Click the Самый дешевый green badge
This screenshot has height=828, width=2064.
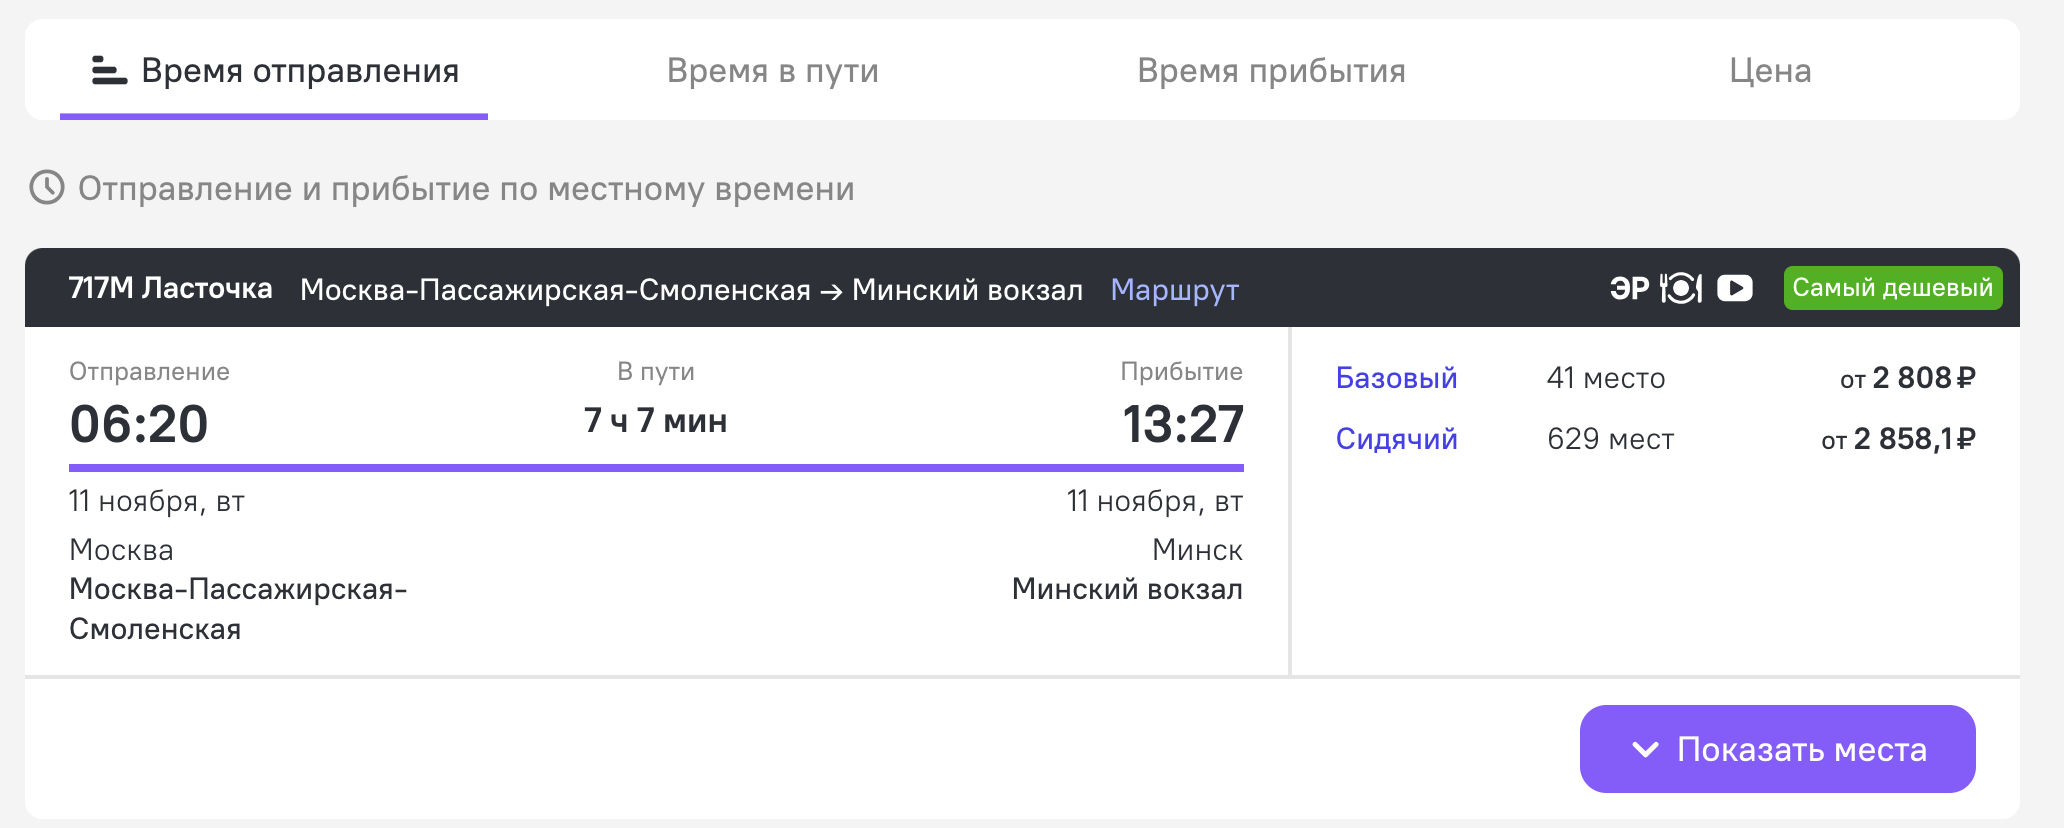point(1892,288)
